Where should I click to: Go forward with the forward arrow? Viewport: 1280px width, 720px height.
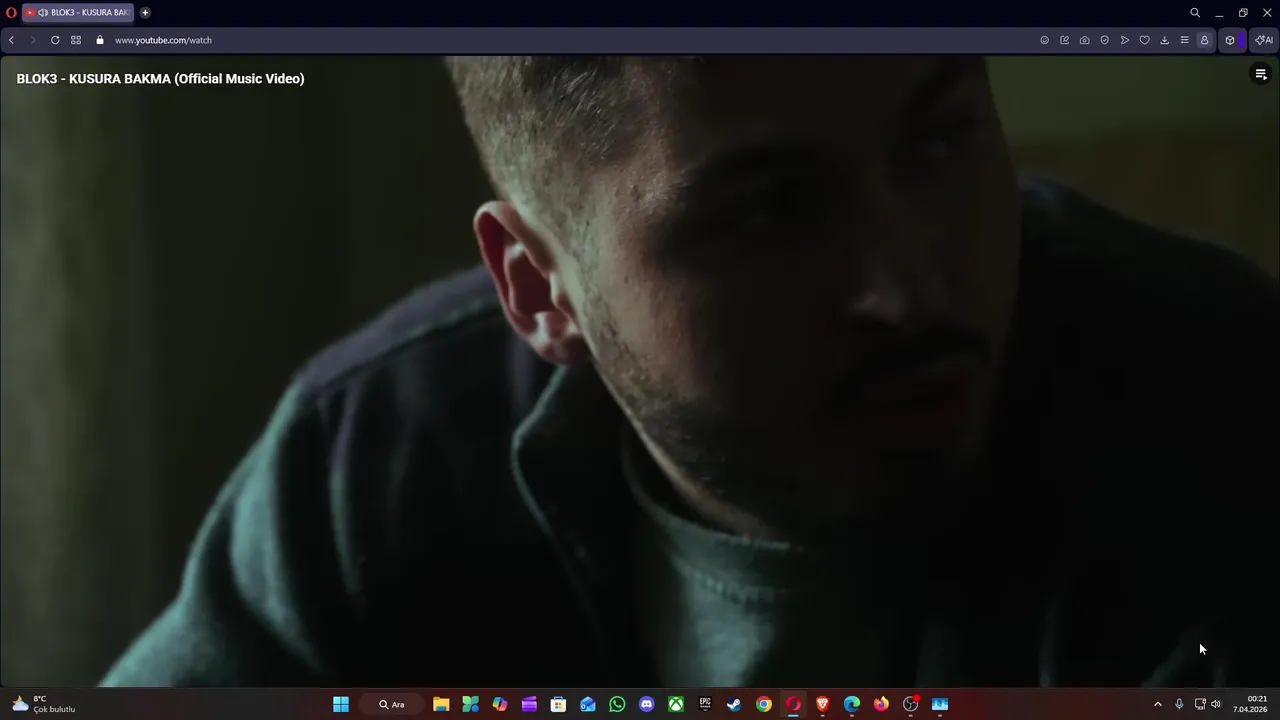click(x=33, y=40)
